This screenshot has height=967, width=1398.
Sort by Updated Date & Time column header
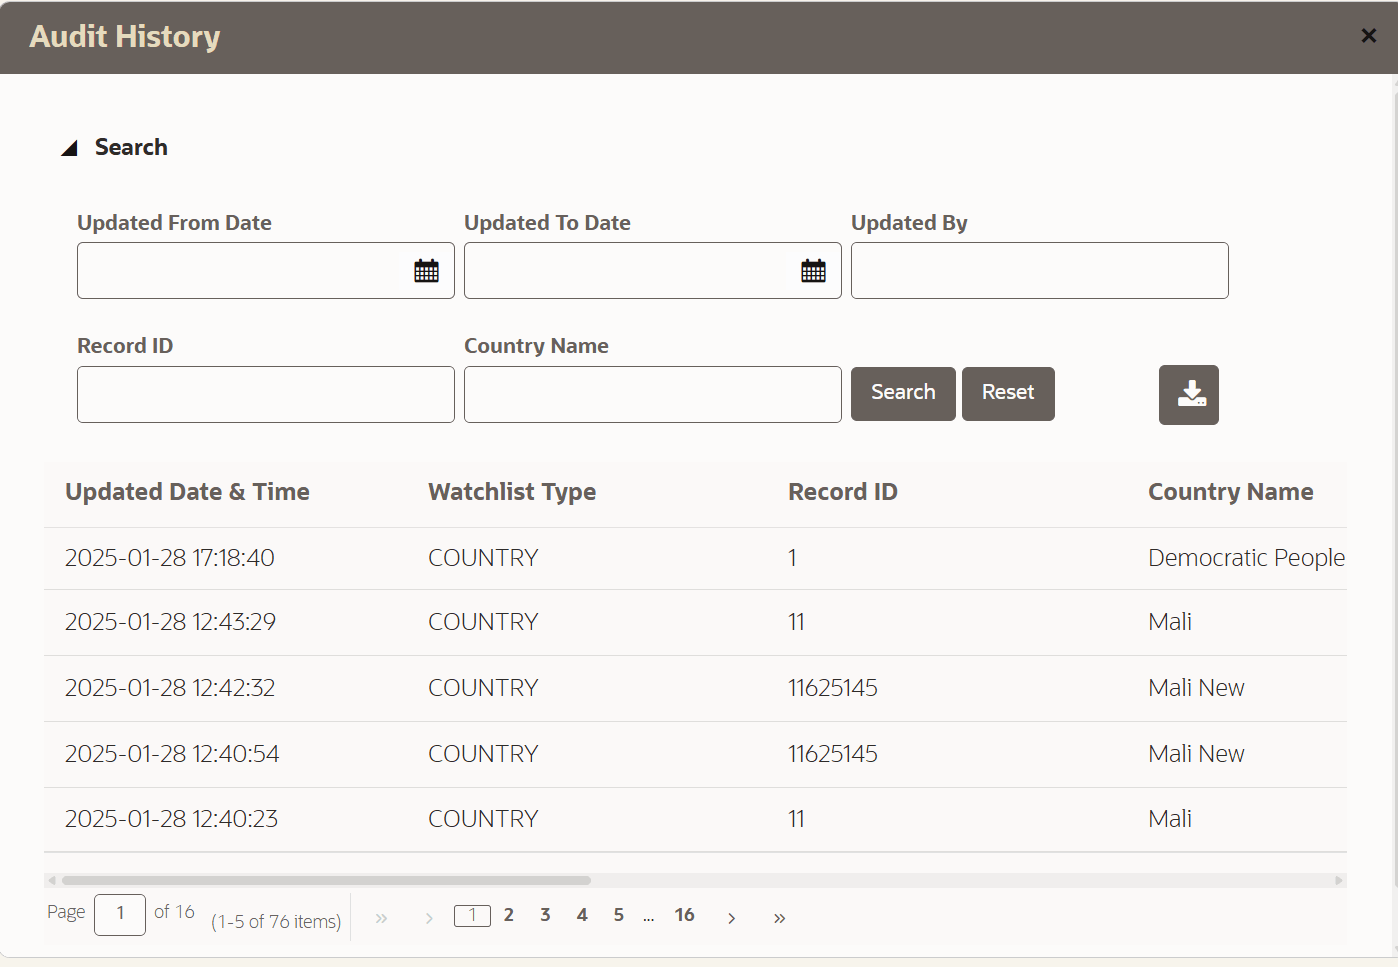click(x=188, y=492)
